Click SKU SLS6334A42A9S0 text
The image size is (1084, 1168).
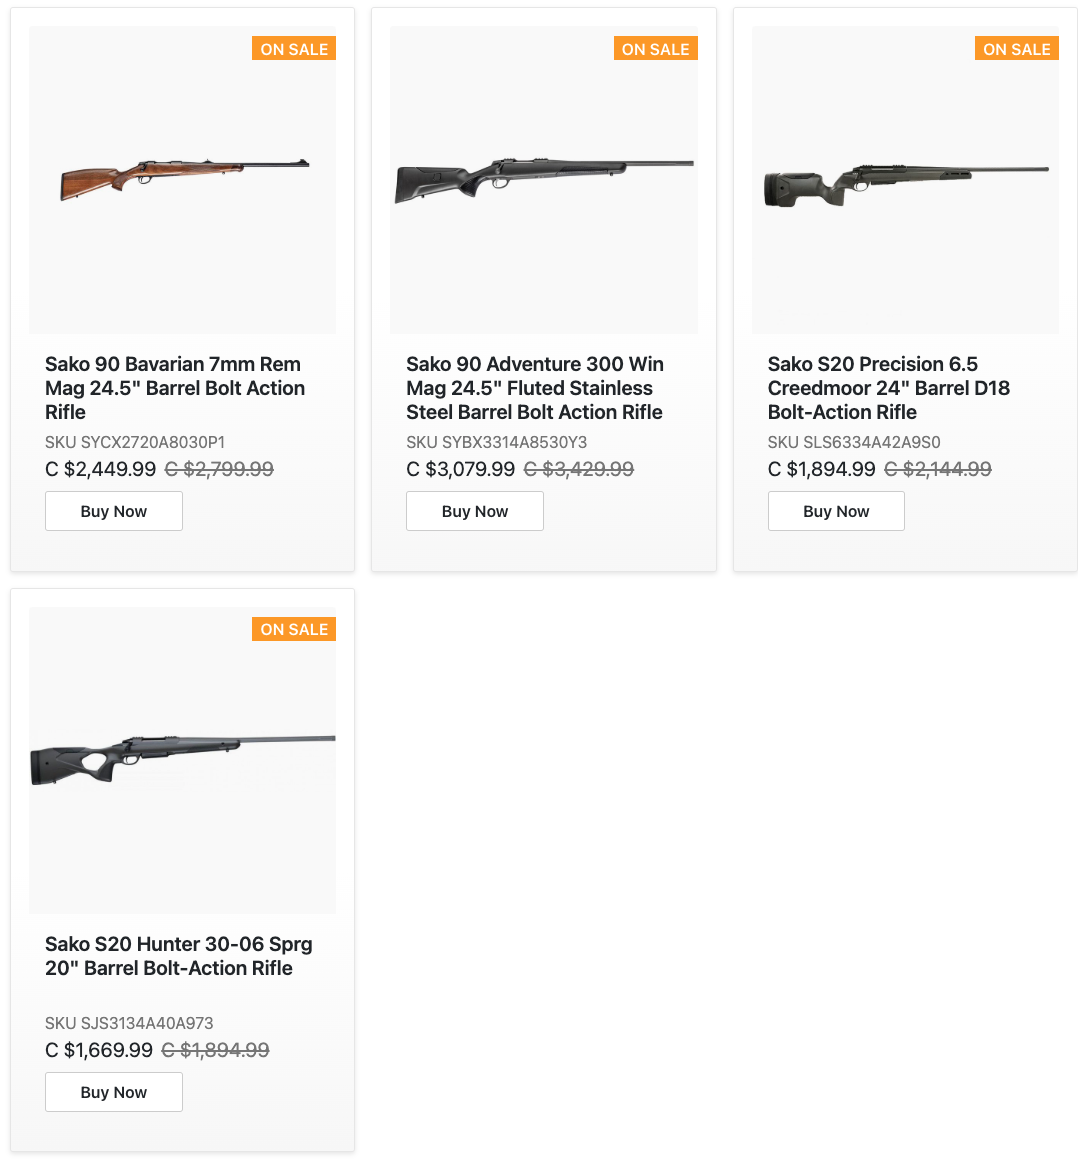[x=854, y=442]
